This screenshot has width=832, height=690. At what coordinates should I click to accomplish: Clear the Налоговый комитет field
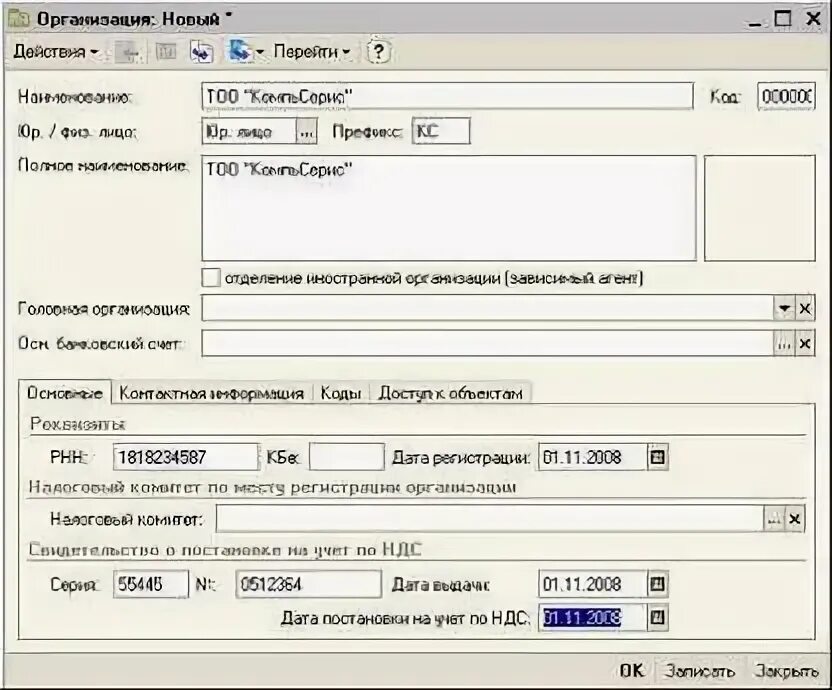(795, 519)
